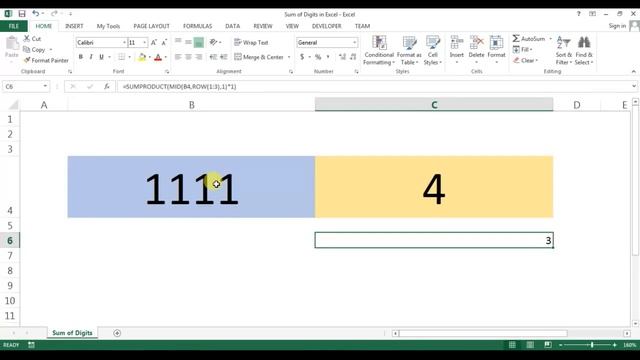Click AutoSum sigma button
Viewport: 640px width, 360px height.
point(529,38)
